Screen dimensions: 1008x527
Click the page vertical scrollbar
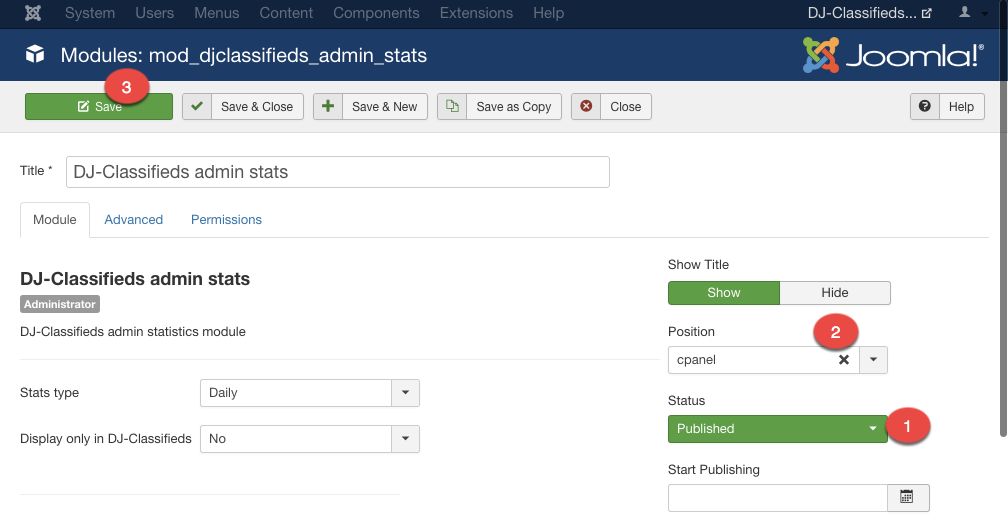pos(1004,219)
